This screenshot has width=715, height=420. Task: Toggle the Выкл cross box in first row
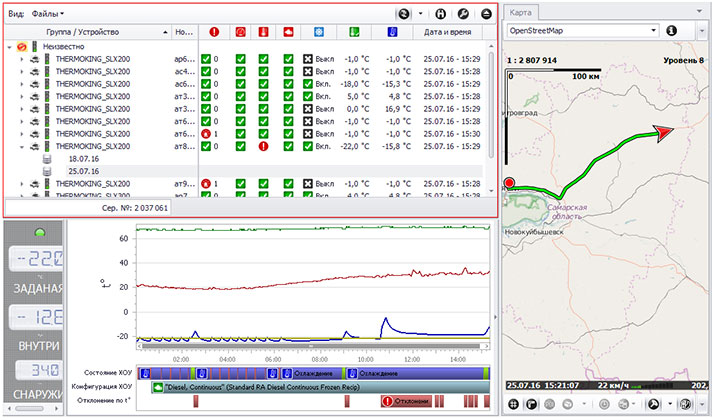[x=308, y=59]
